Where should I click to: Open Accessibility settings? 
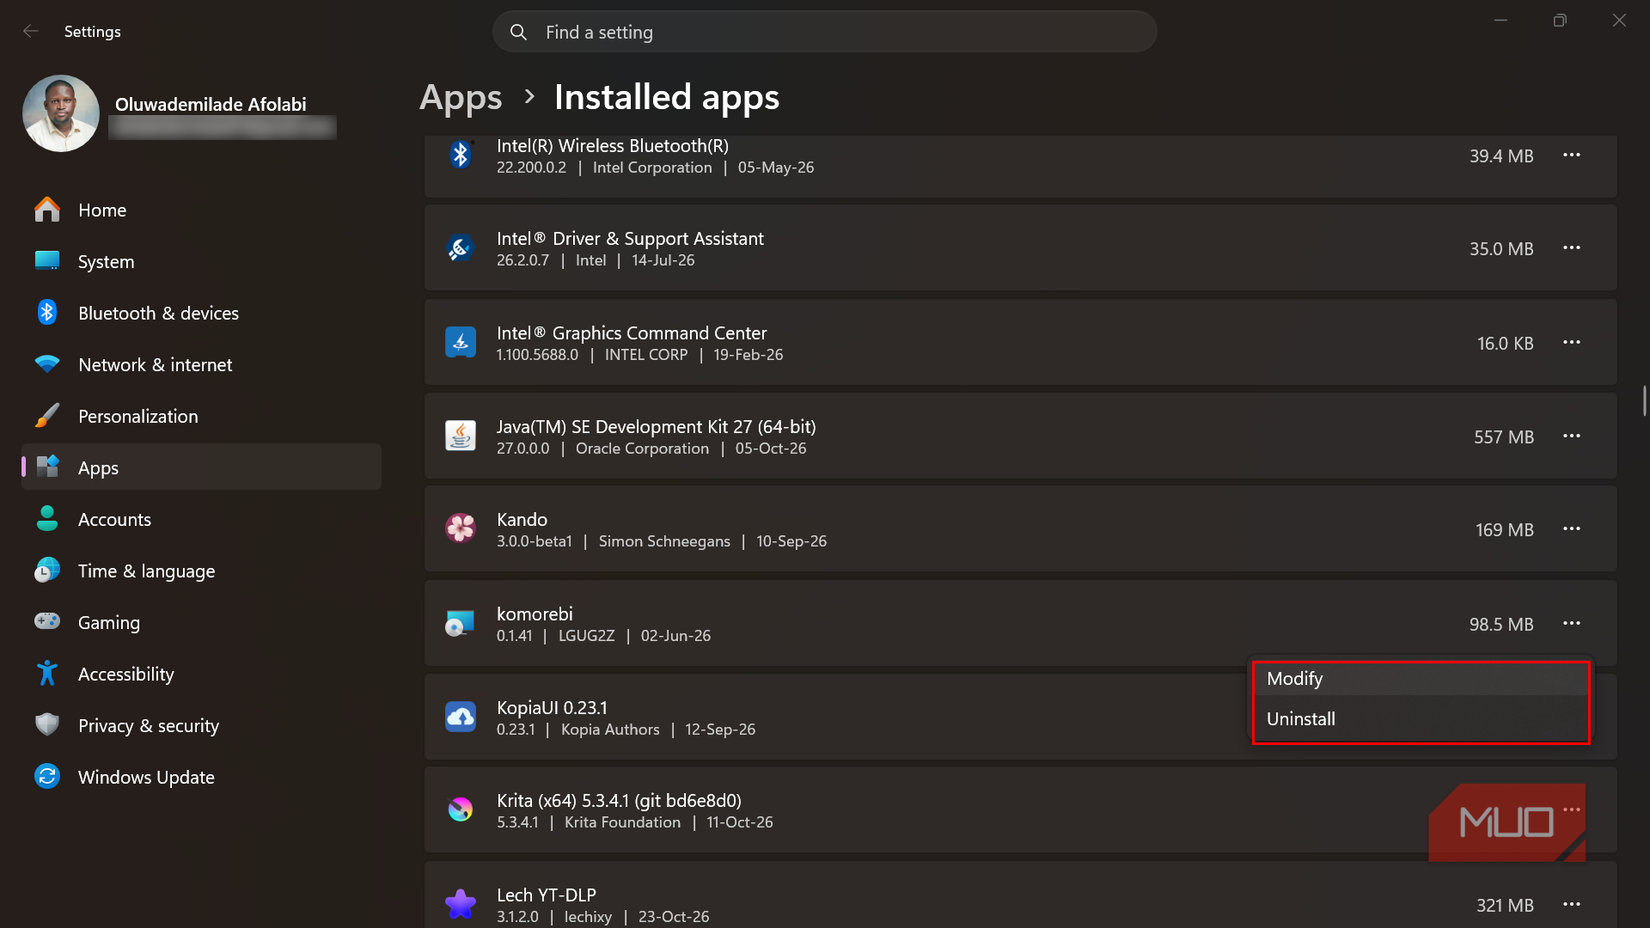point(201,674)
